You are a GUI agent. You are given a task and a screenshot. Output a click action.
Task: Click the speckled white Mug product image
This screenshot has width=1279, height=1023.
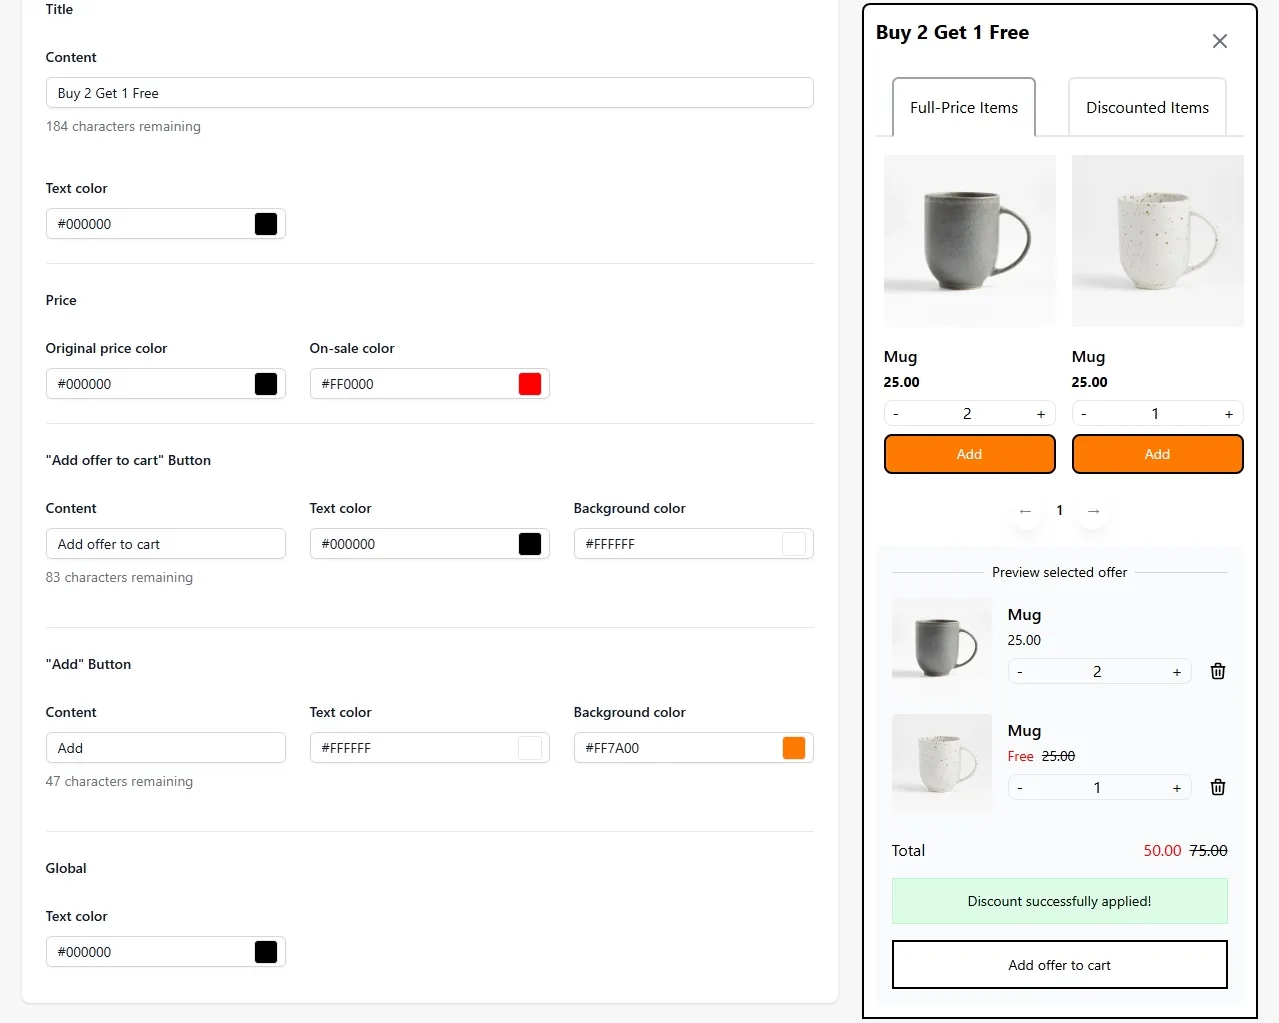(x=1158, y=241)
